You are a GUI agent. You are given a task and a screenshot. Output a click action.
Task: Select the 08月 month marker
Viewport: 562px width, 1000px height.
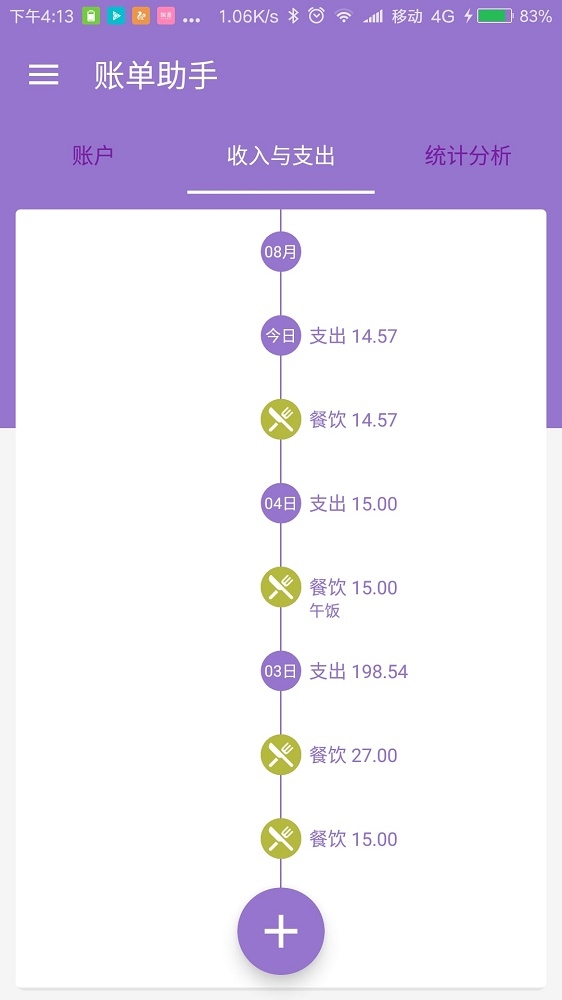(x=281, y=252)
